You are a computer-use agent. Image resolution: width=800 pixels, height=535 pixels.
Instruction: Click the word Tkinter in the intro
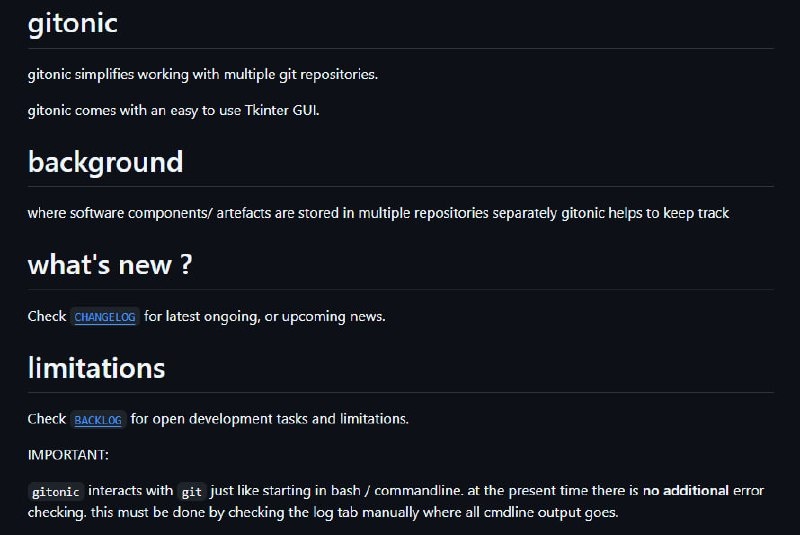click(266, 110)
